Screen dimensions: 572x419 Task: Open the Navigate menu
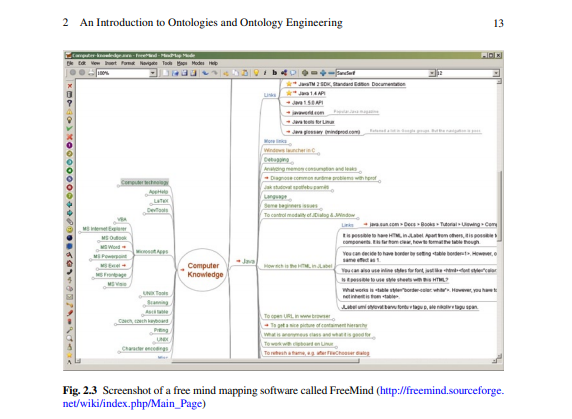click(148, 63)
